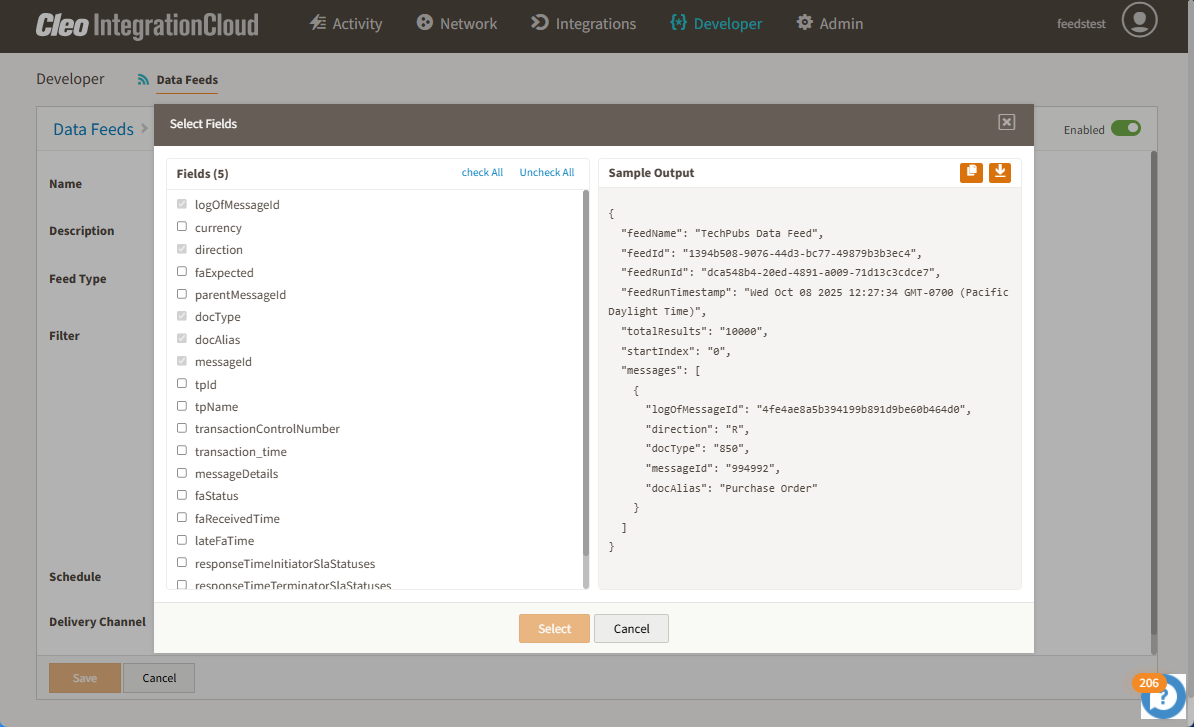1194x727 pixels.
Task: Switch to the Integrations section
Action: [583, 22]
